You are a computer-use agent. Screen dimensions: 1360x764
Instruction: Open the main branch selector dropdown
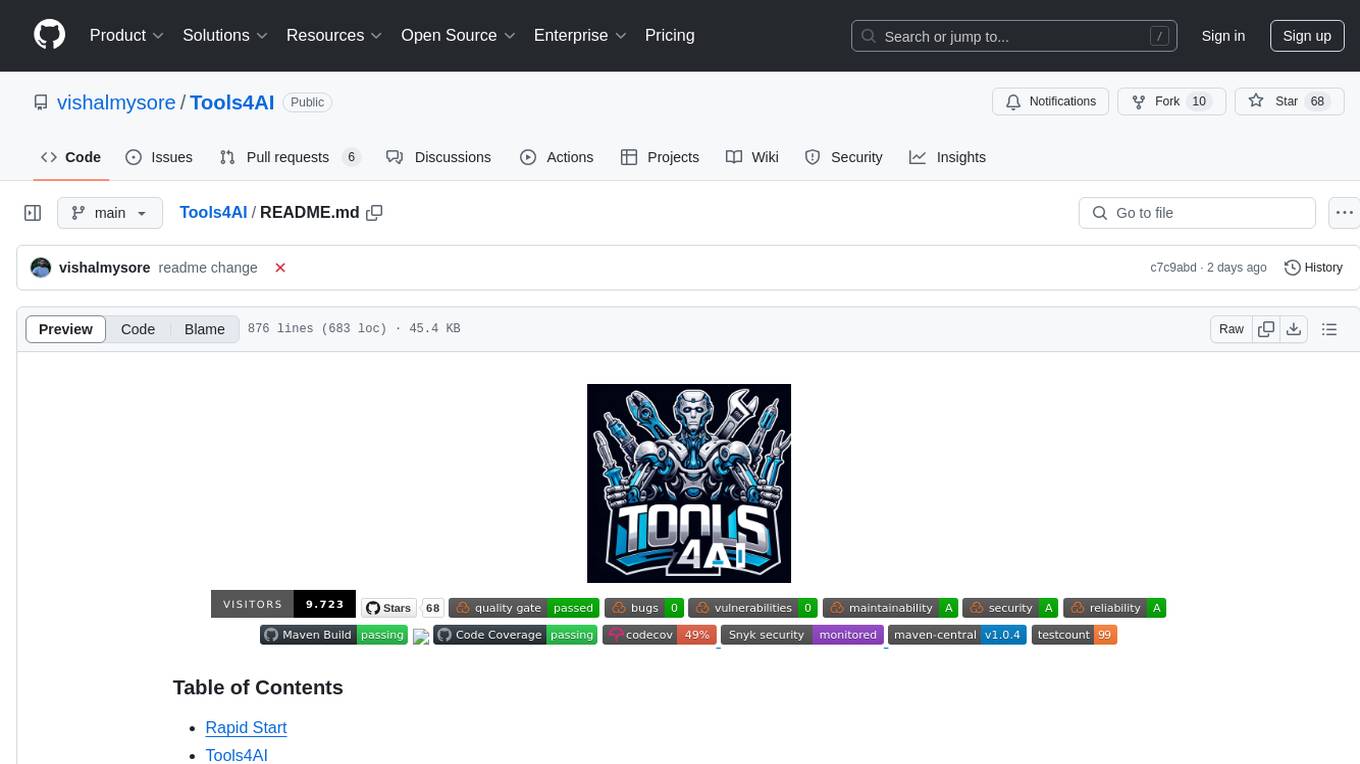click(110, 213)
